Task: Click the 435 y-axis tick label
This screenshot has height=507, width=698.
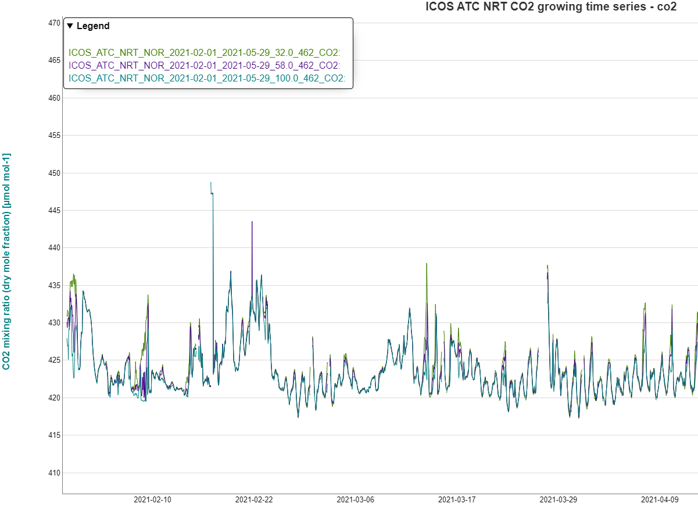Action: 54,286
